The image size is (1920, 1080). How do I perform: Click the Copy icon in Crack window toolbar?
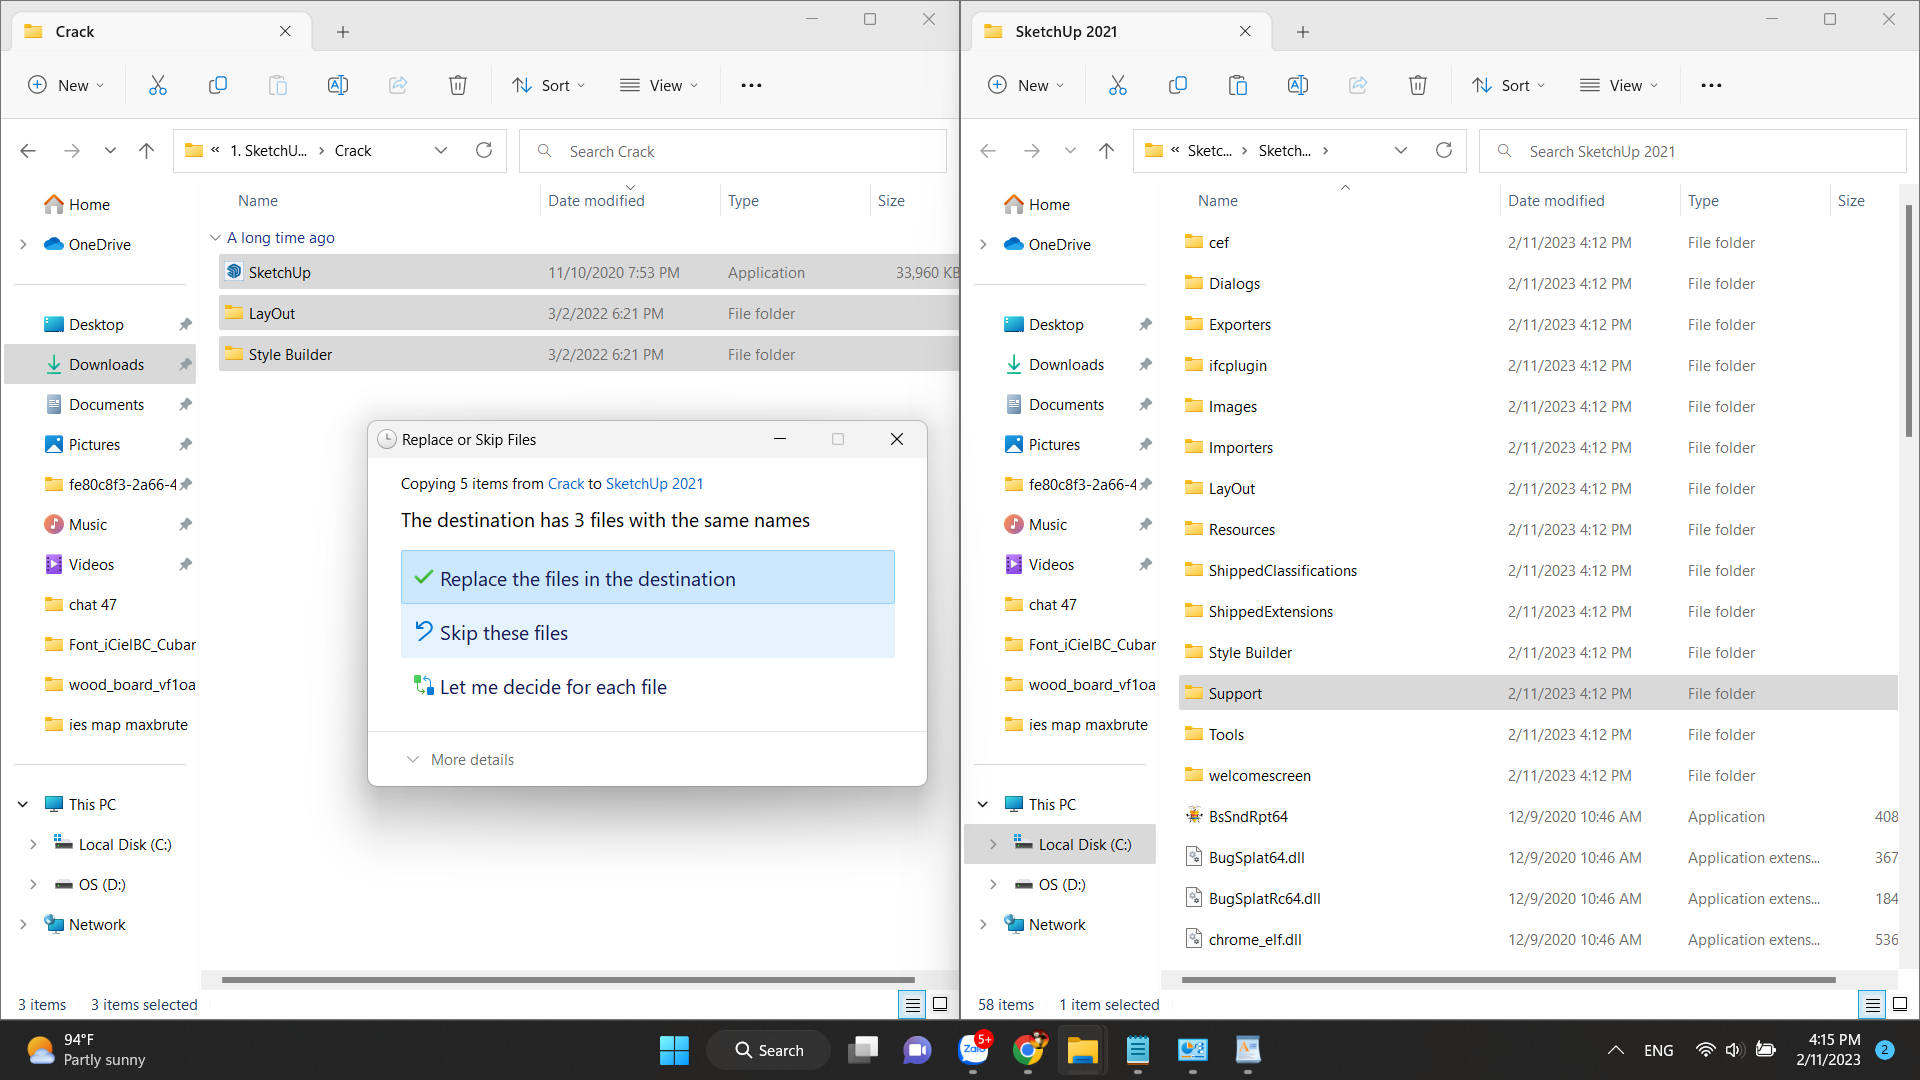pyautogui.click(x=217, y=85)
